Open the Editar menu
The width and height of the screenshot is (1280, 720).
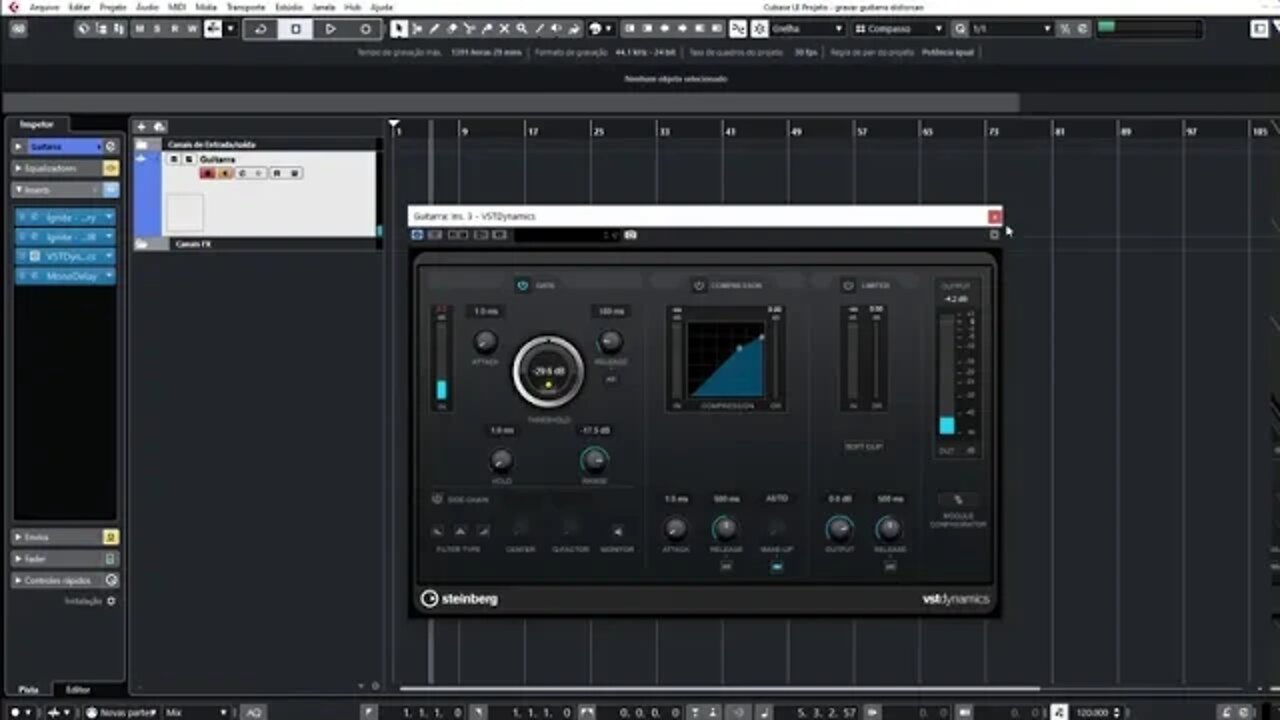pos(79,6)
